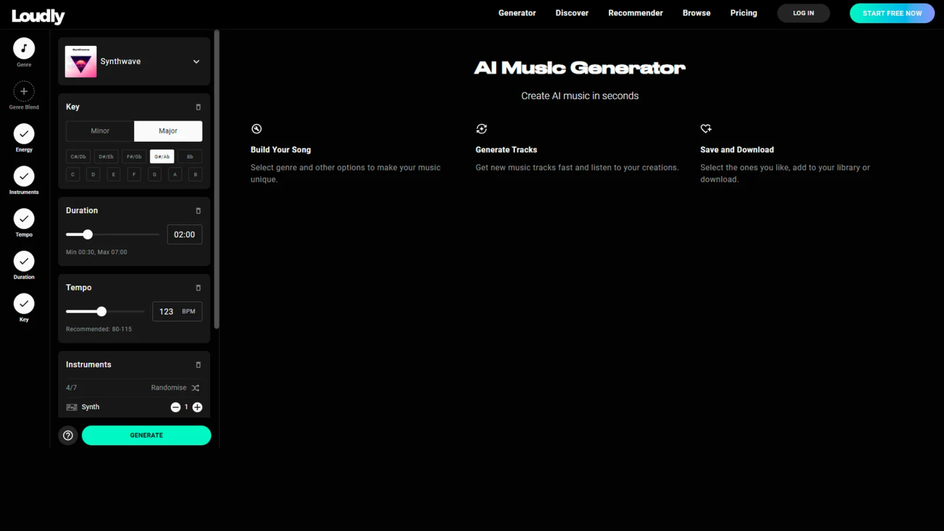The width and height of the screenshot is (944, 531).
Task: Select the G key
Action: 155,175
